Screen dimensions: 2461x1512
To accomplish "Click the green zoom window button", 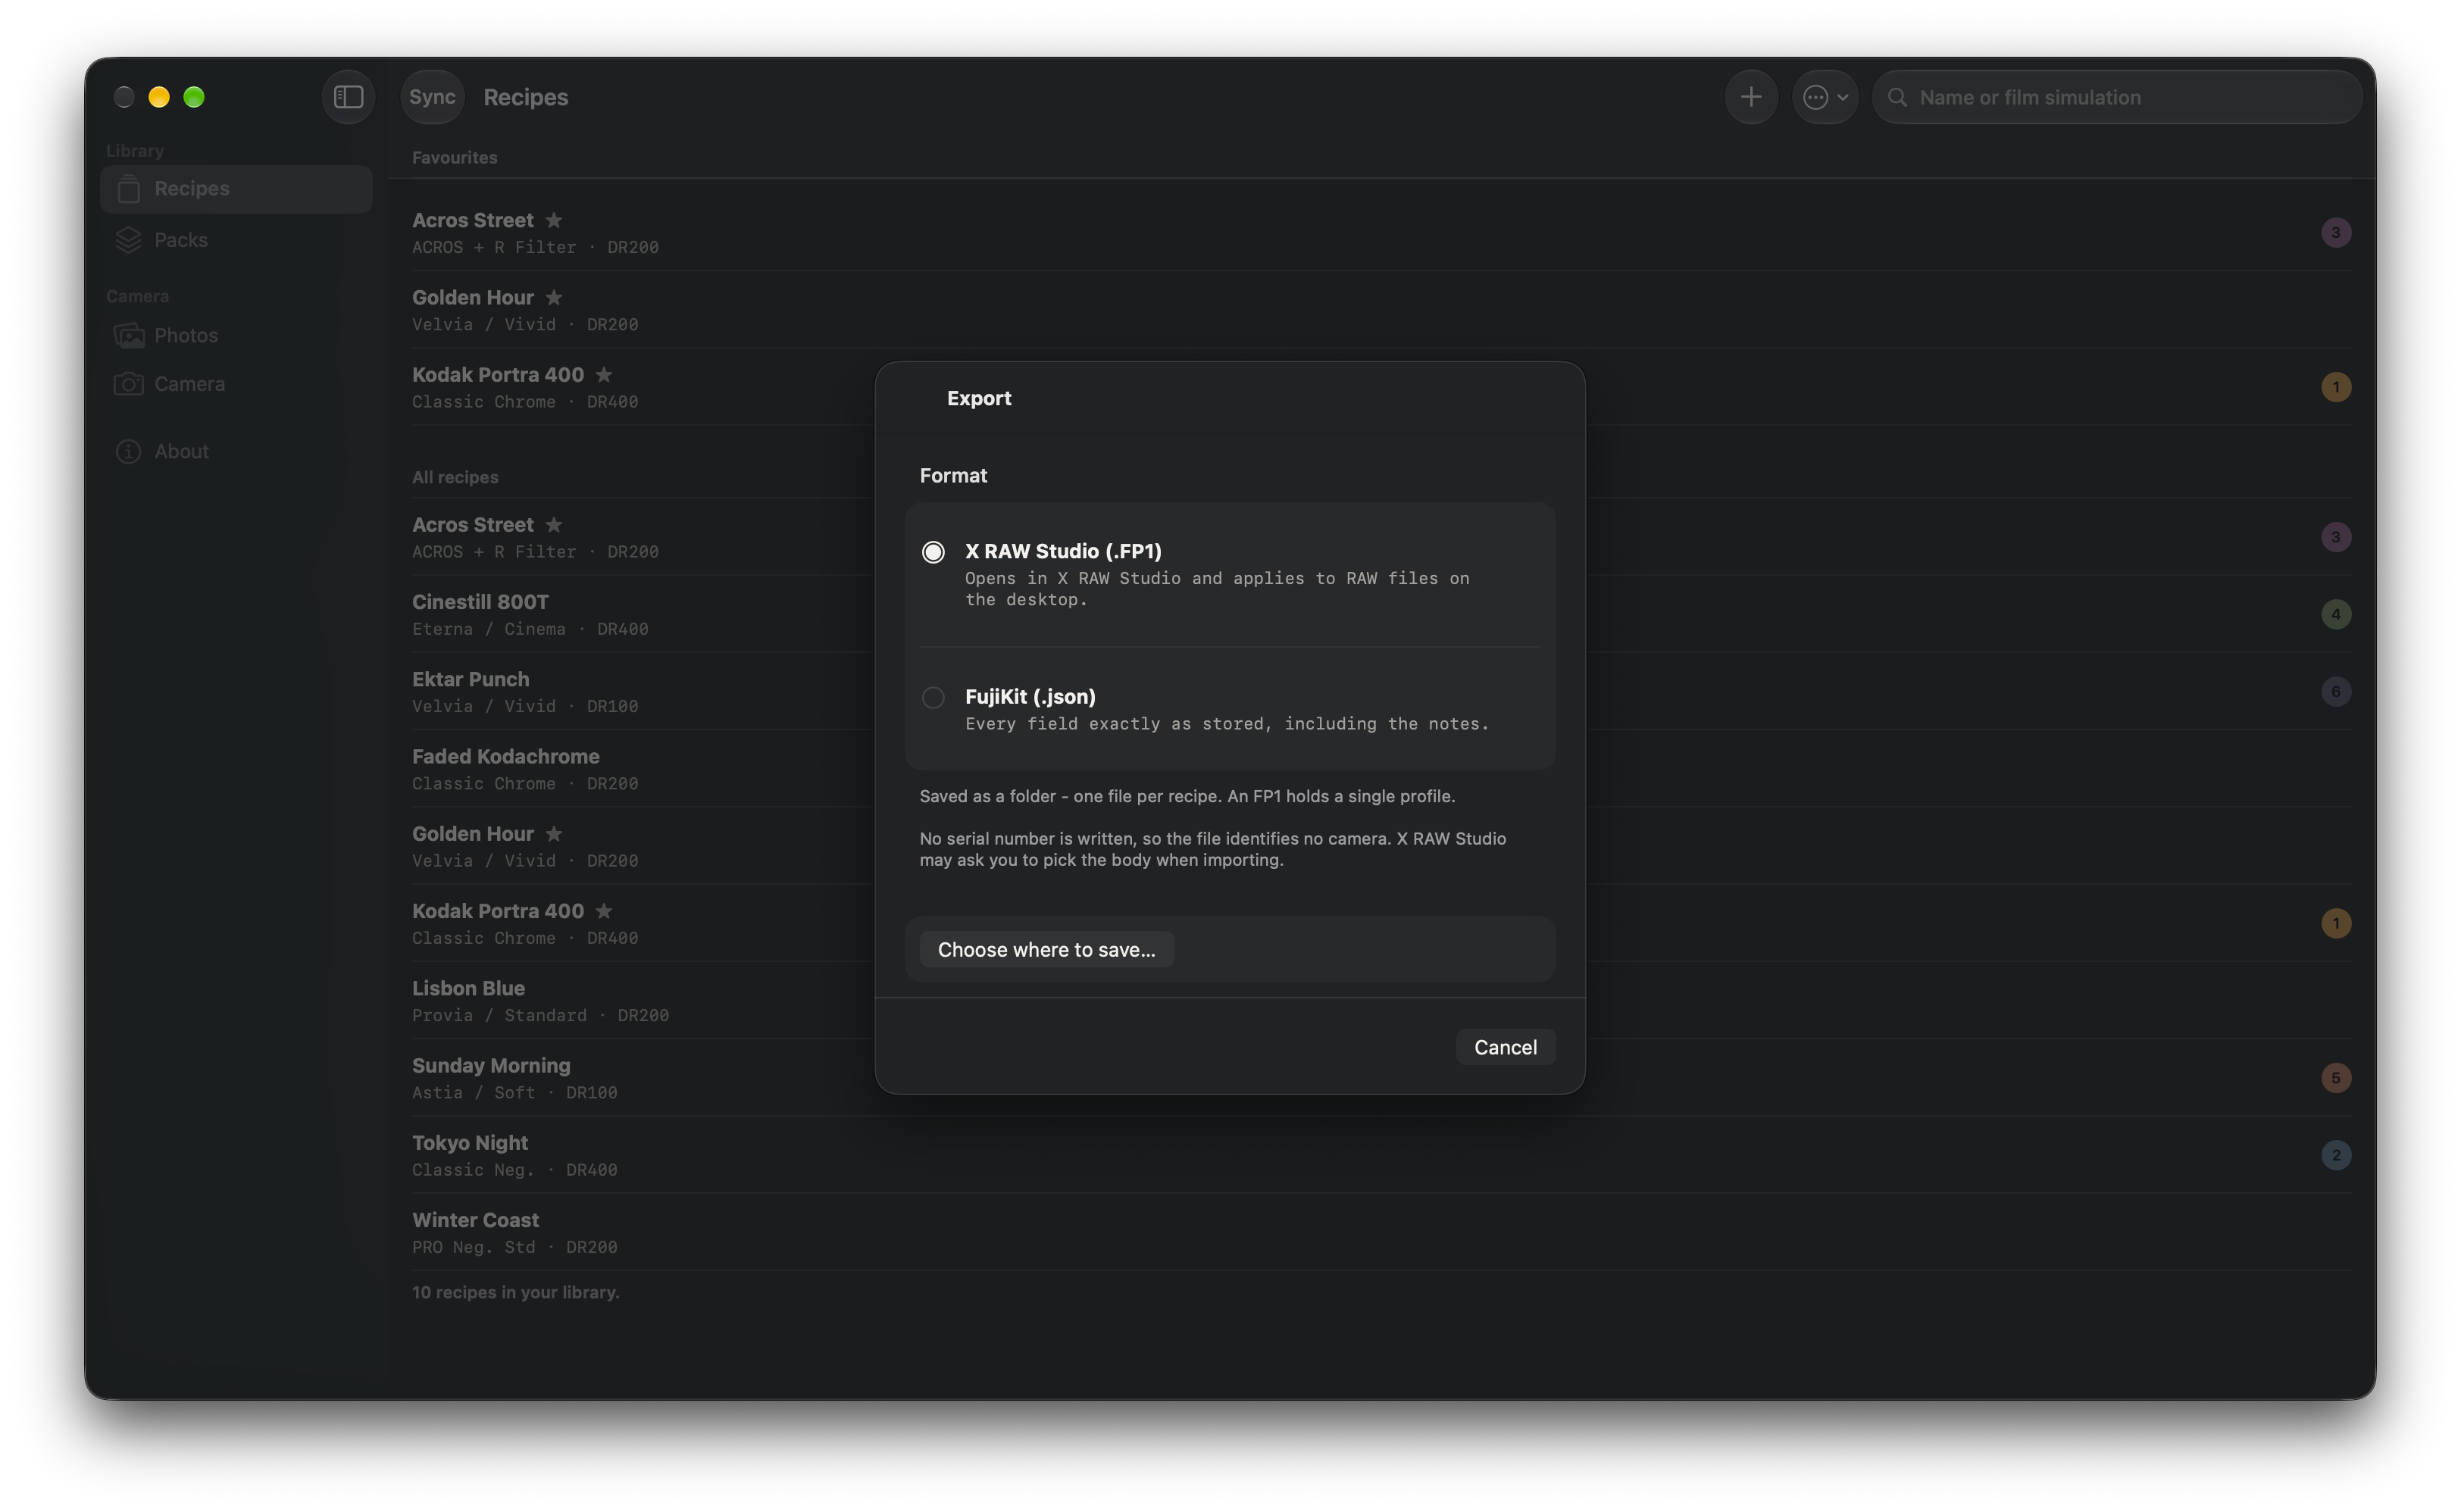I will point(194,97).
